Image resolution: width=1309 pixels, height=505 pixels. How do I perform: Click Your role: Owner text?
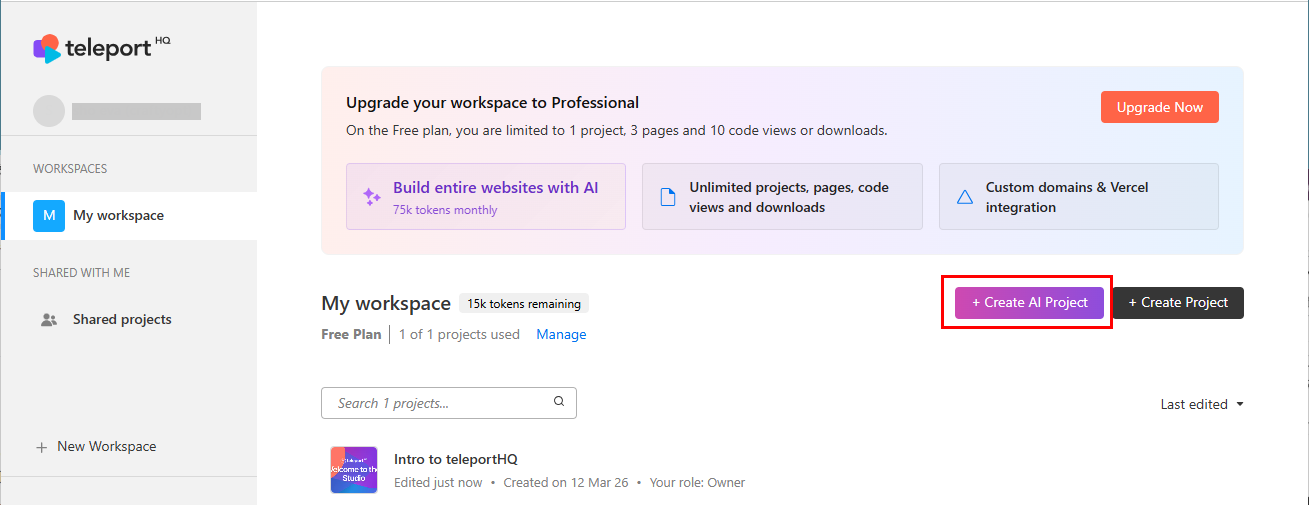coord(697,483)
